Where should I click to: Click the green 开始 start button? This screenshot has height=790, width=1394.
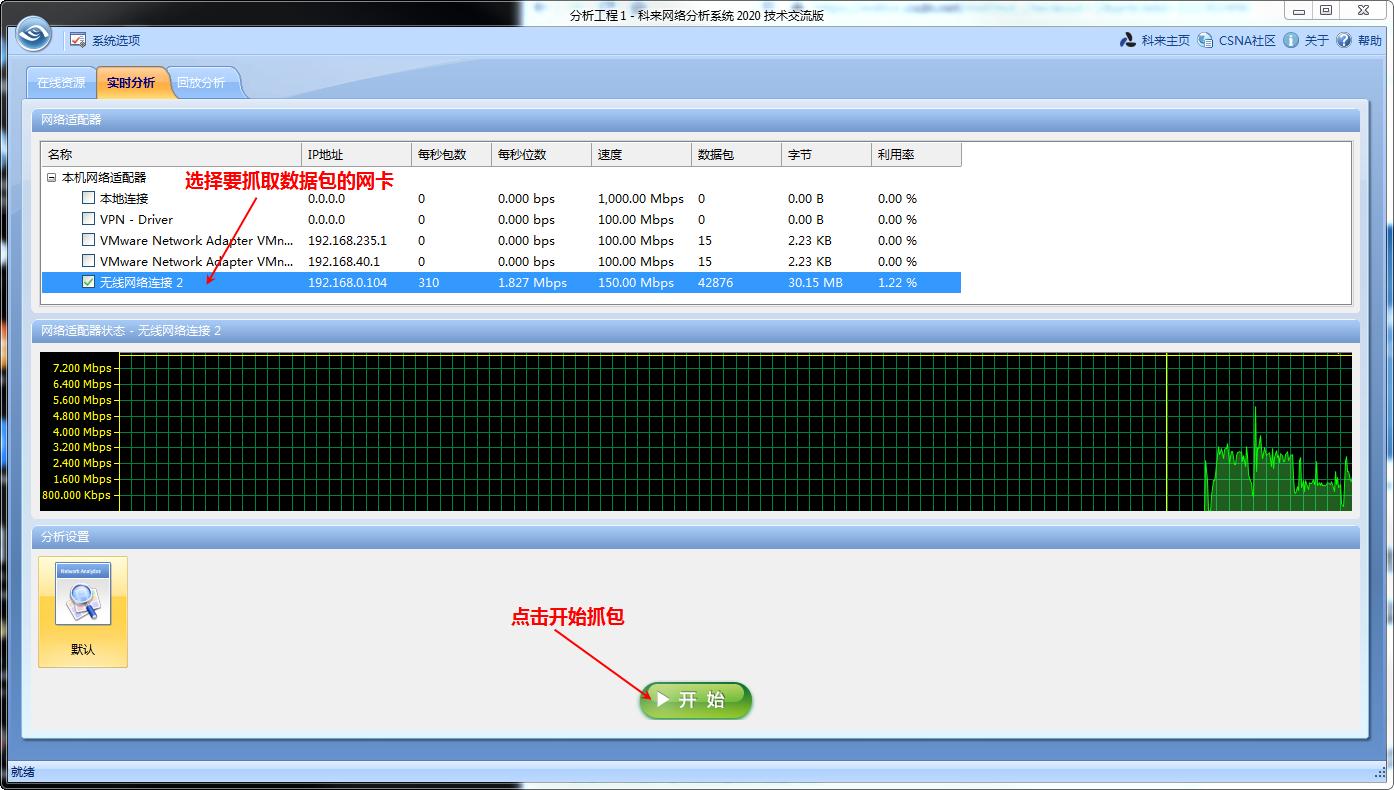[696, 700]
